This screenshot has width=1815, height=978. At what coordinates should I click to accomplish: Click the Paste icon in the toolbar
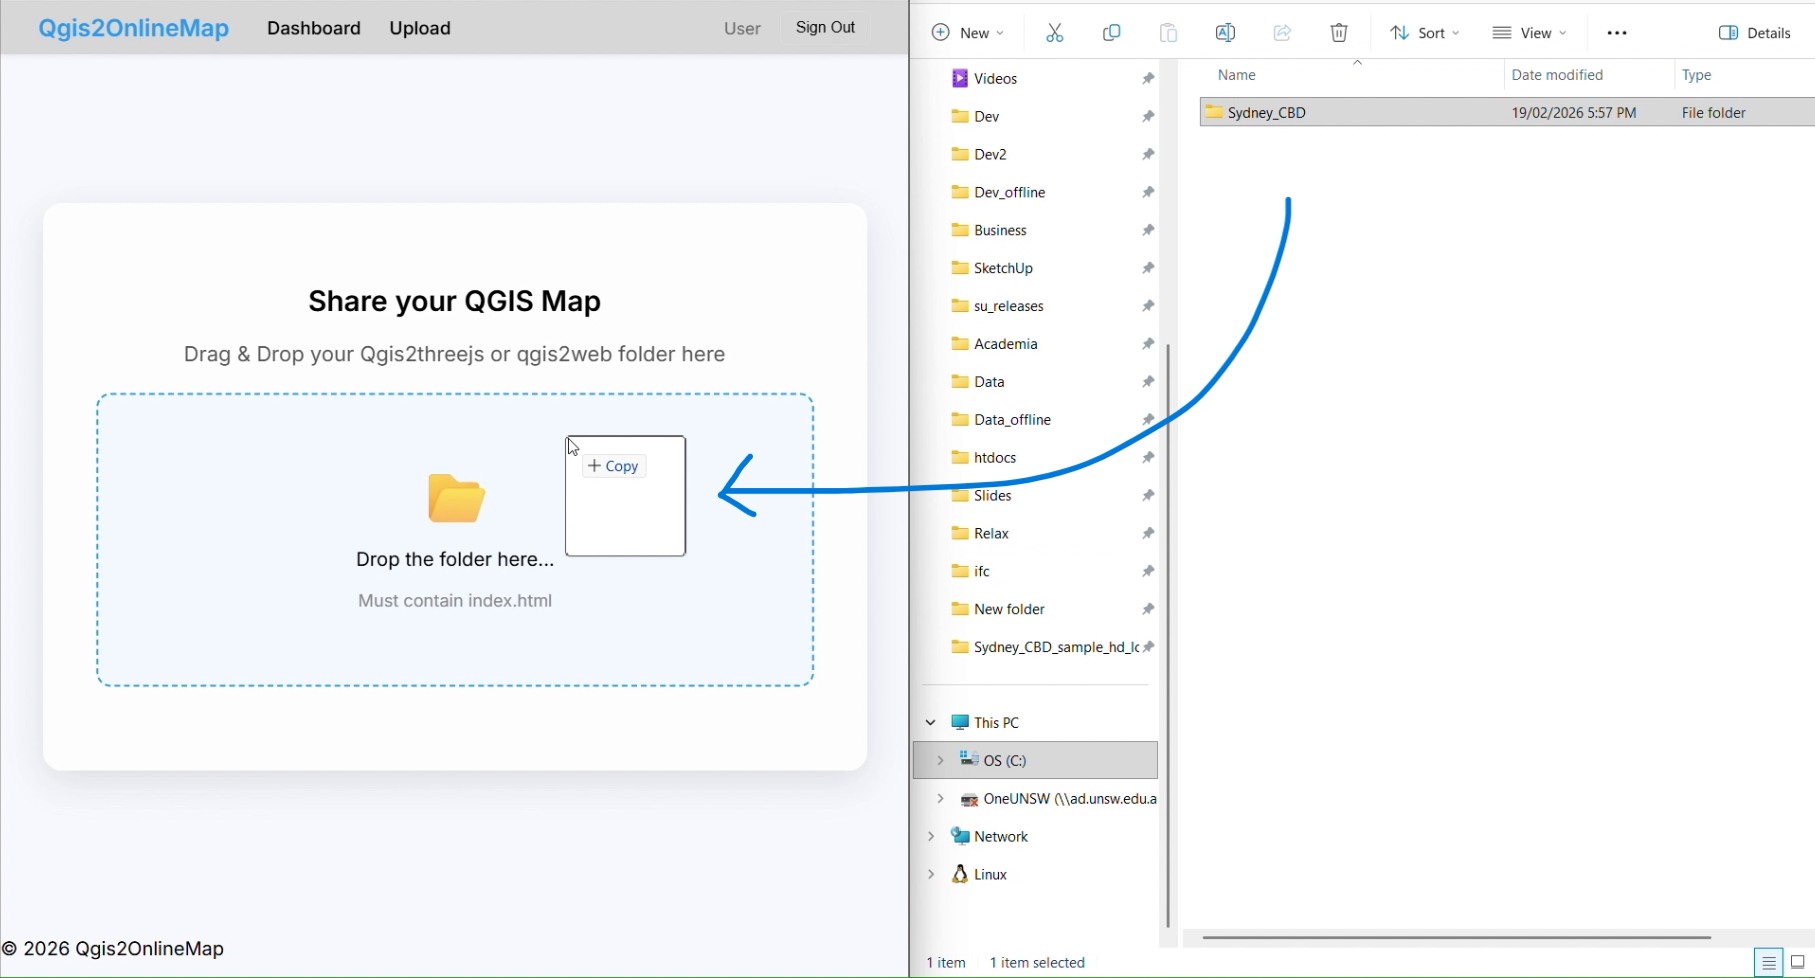pos(1168,32)
